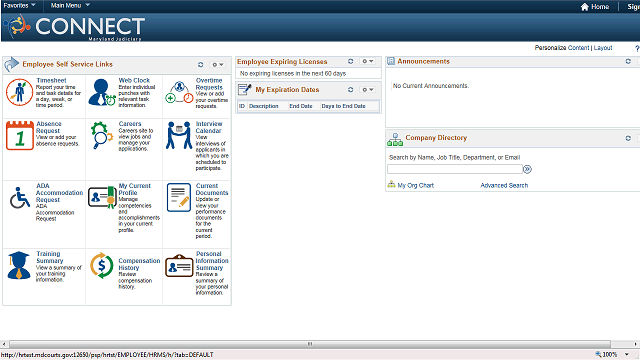640x360 pixels.
Task: Open the Compensation History dollar icon
Action: point(101,266)
